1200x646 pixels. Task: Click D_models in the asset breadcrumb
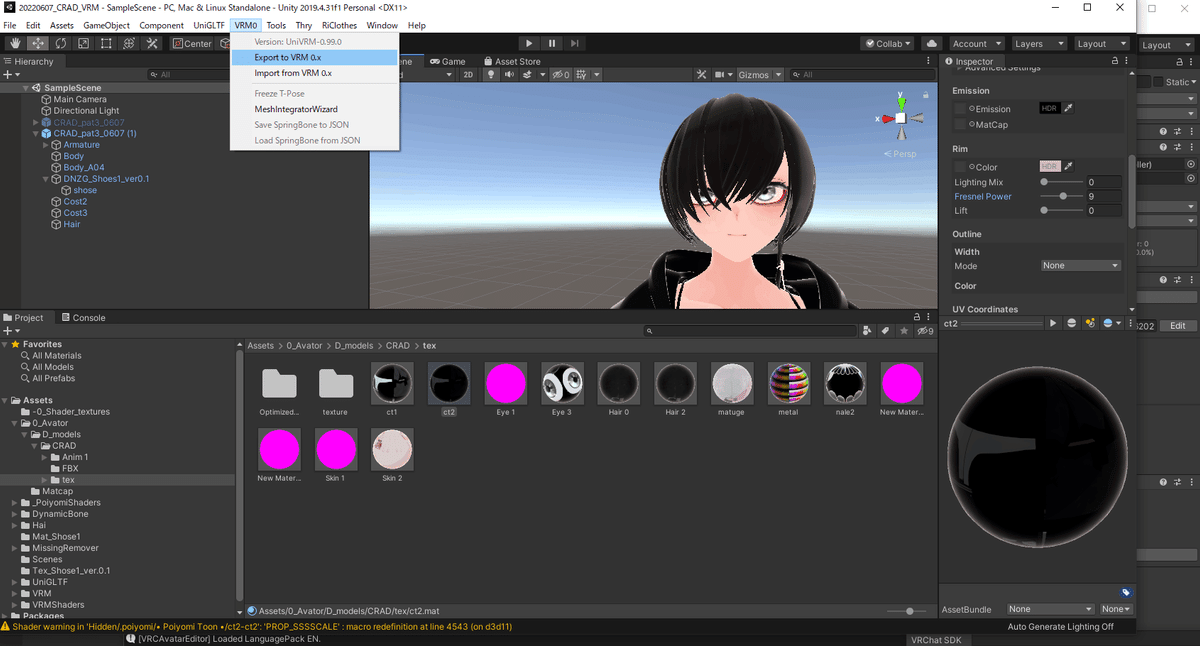[x=352, y=345]
